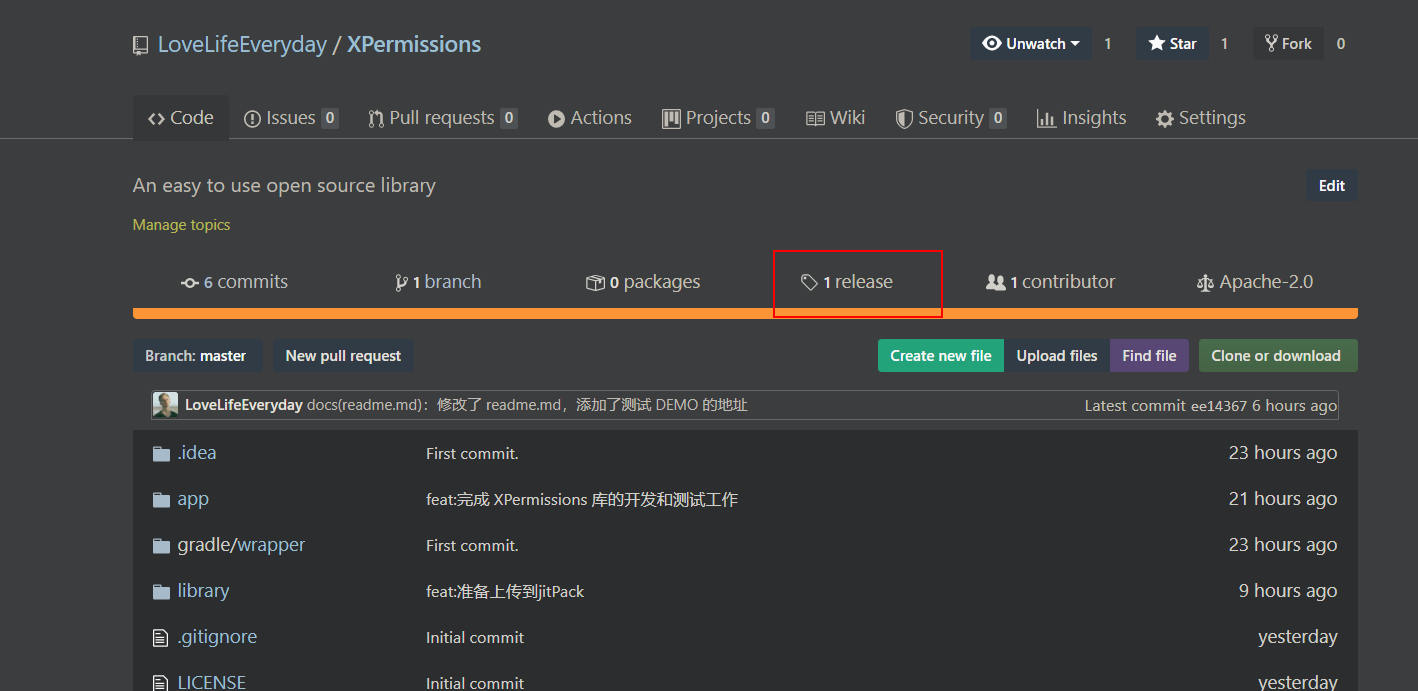Star the repository
This screenshot has height=691, width=1418.
pyautogui.click(x=1172, y=43)
